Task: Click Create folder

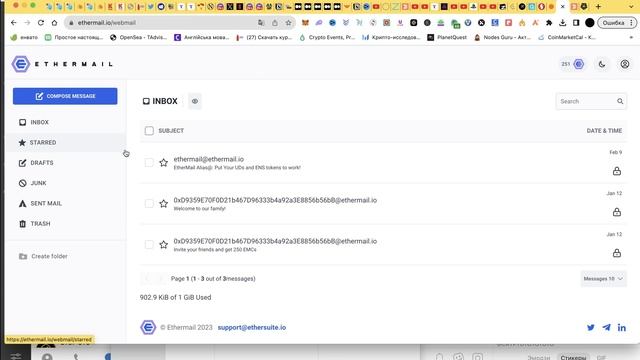Action: 43,256
